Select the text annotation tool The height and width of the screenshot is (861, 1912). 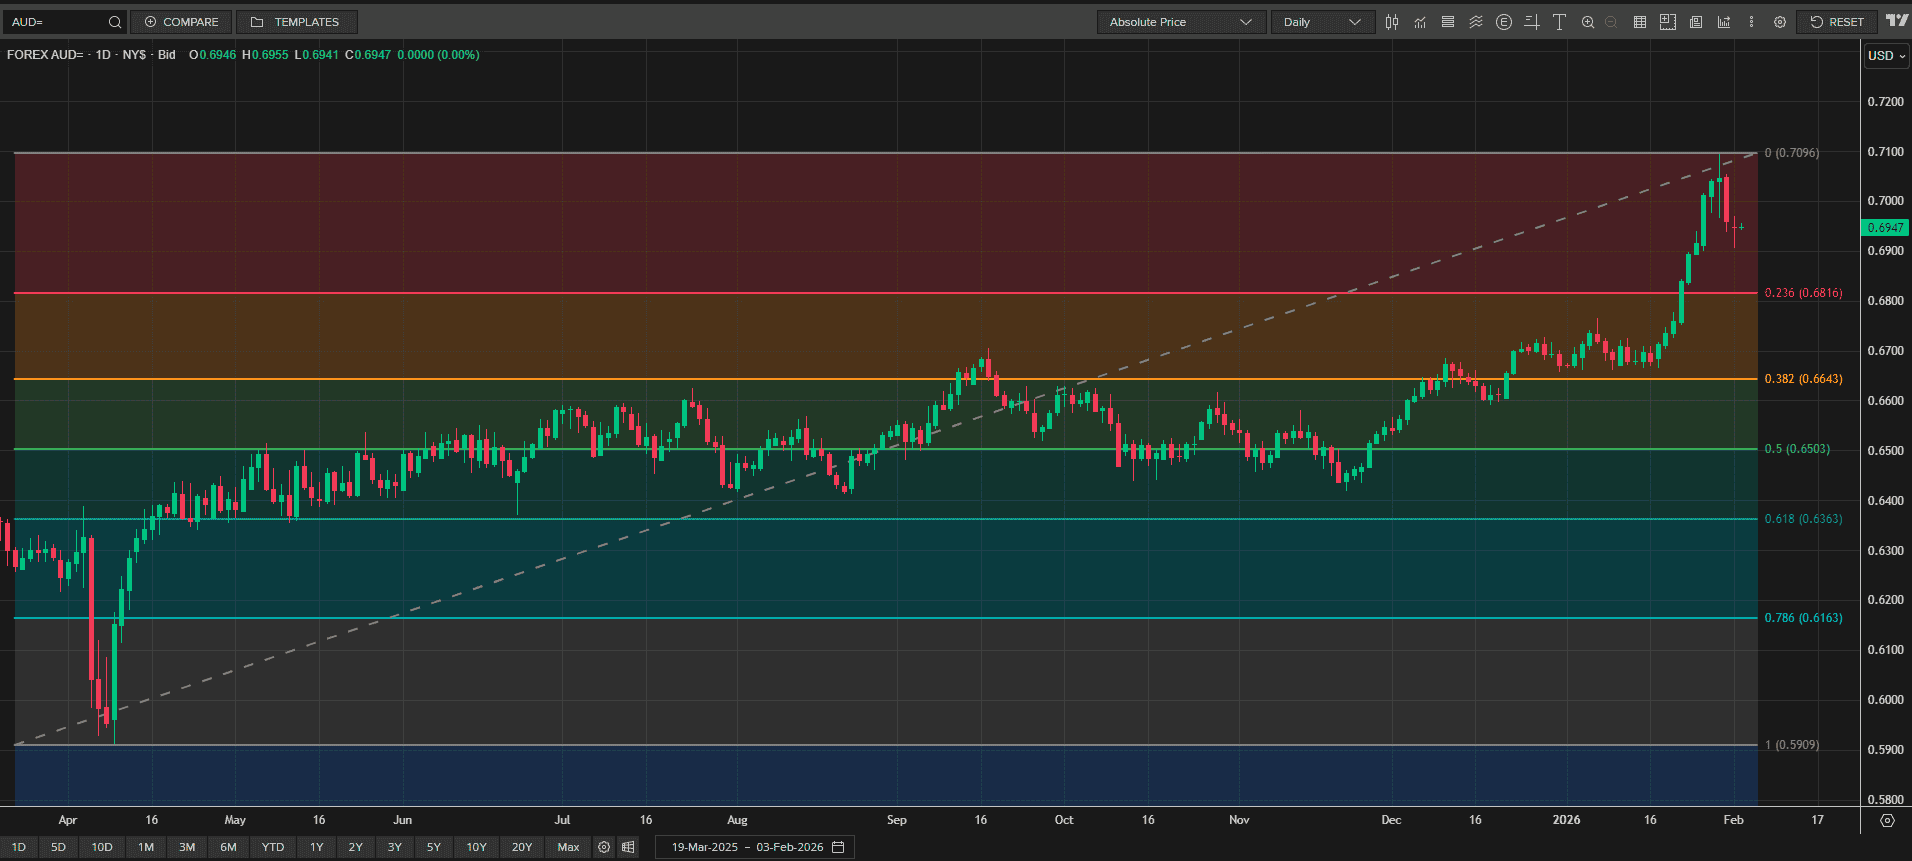click(x=1559, y=22)
